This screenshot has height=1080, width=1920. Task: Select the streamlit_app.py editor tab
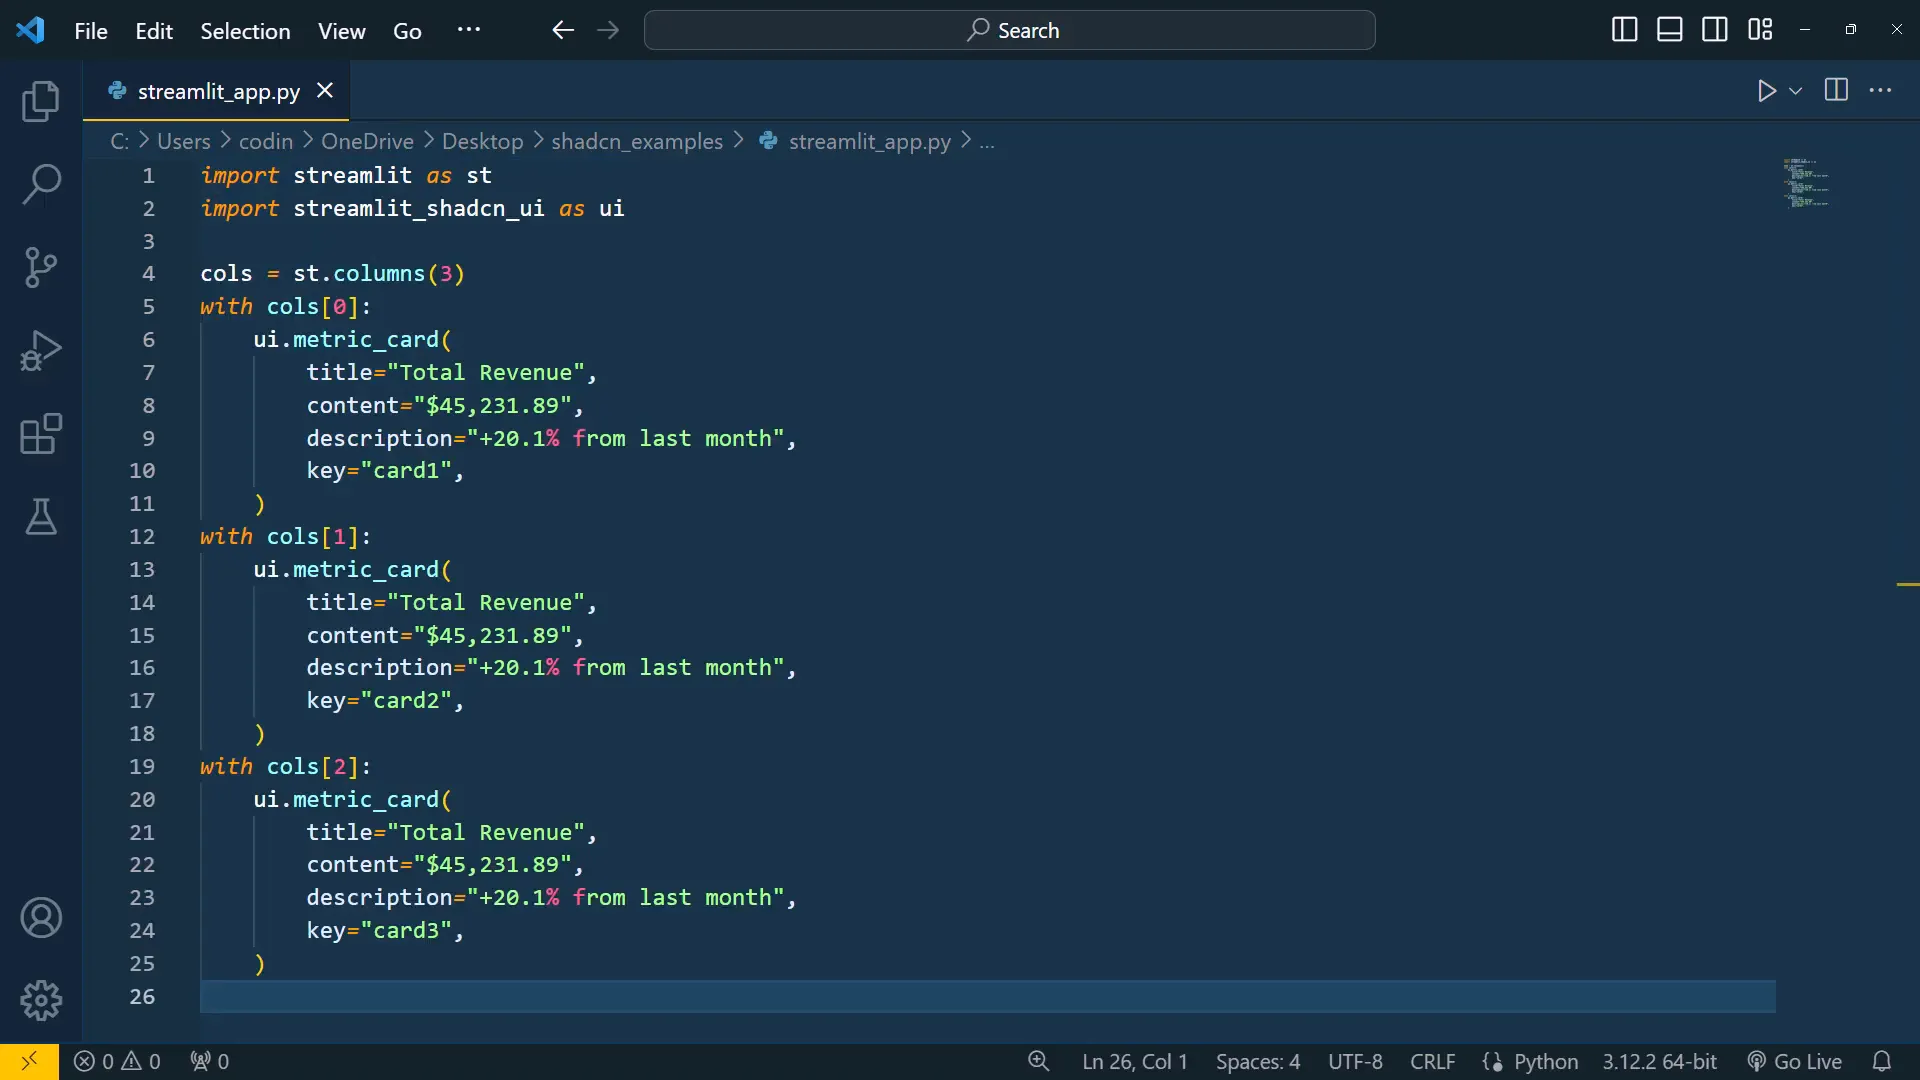pos(218,91)
